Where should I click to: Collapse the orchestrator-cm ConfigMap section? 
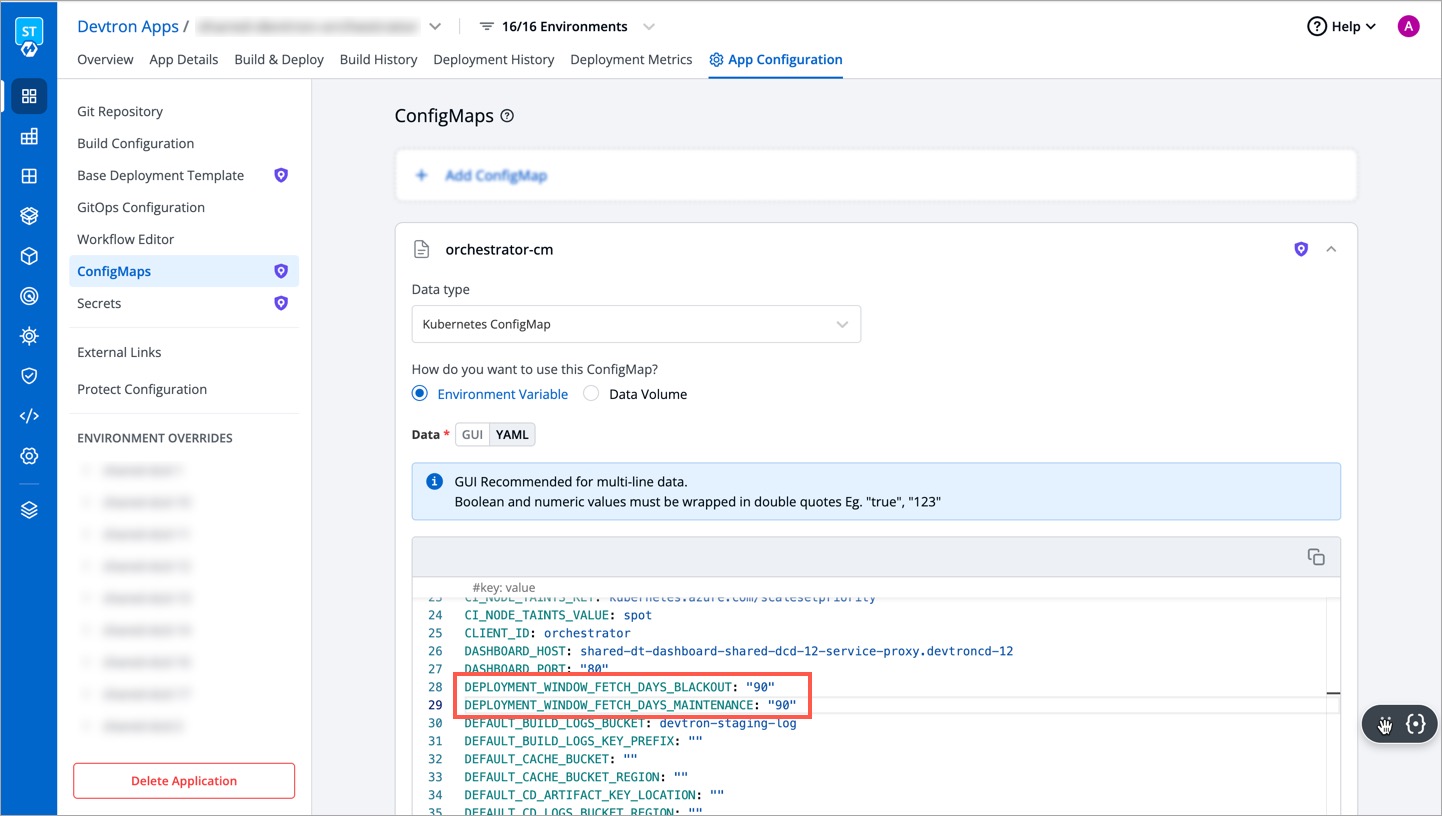click(1331, 249)
